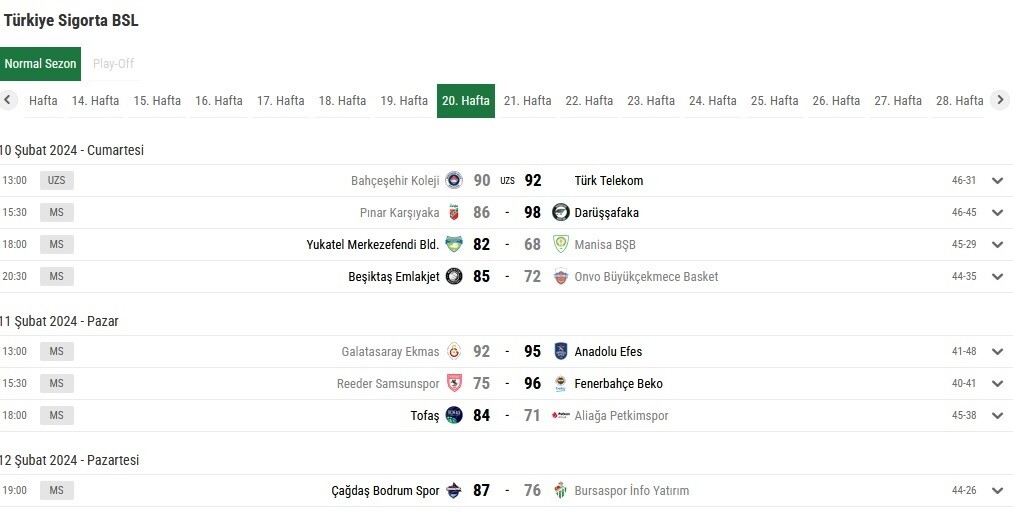Expand the Çağdaş Bodrum Spor match row
Screen dimensions: 1013x517
point(997,491)
